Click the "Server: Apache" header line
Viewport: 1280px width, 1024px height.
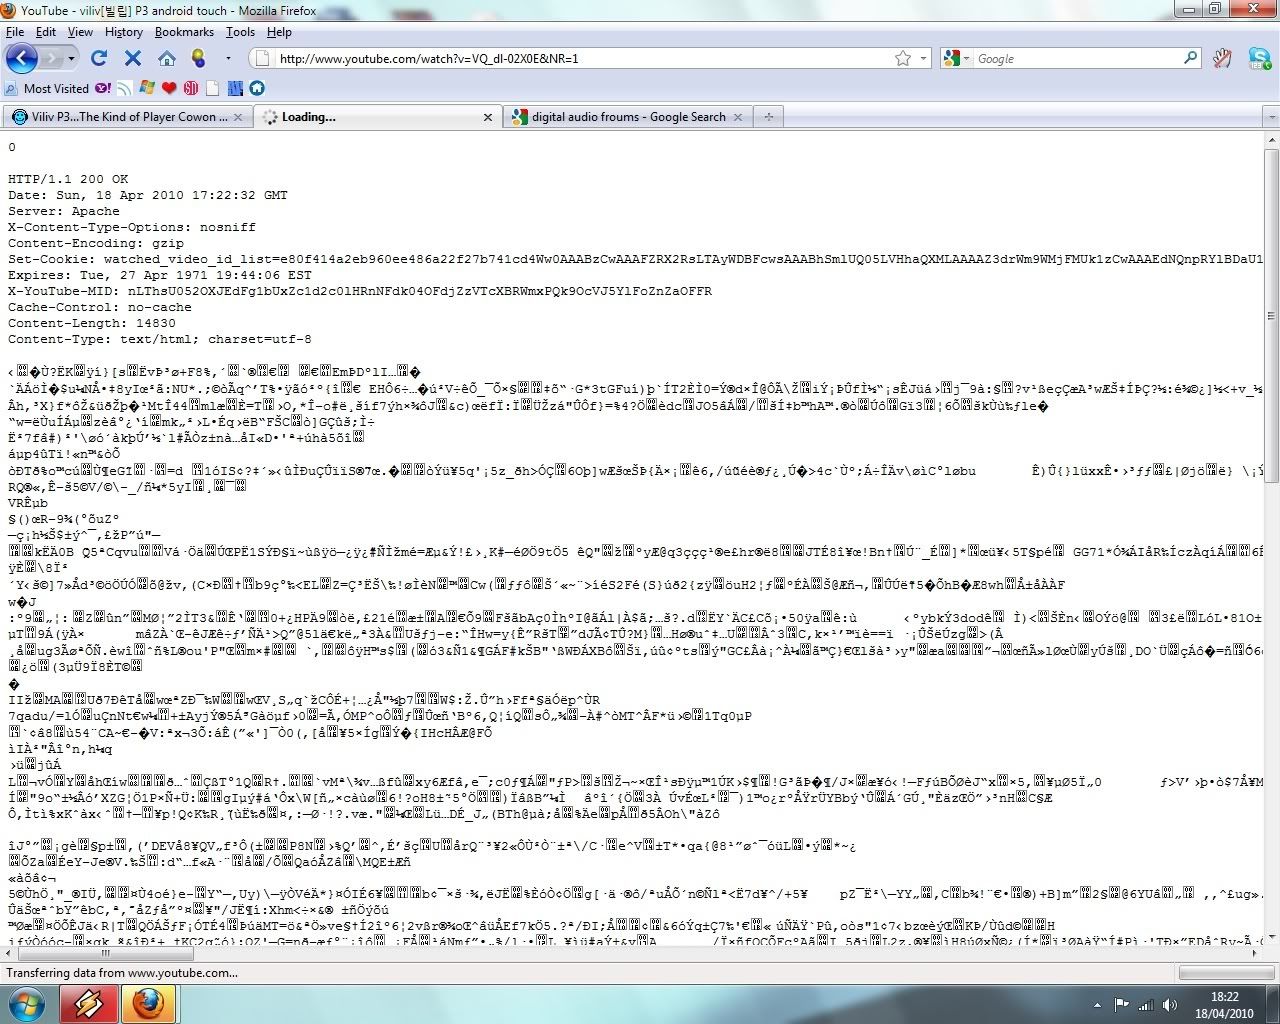coord(64,211)
